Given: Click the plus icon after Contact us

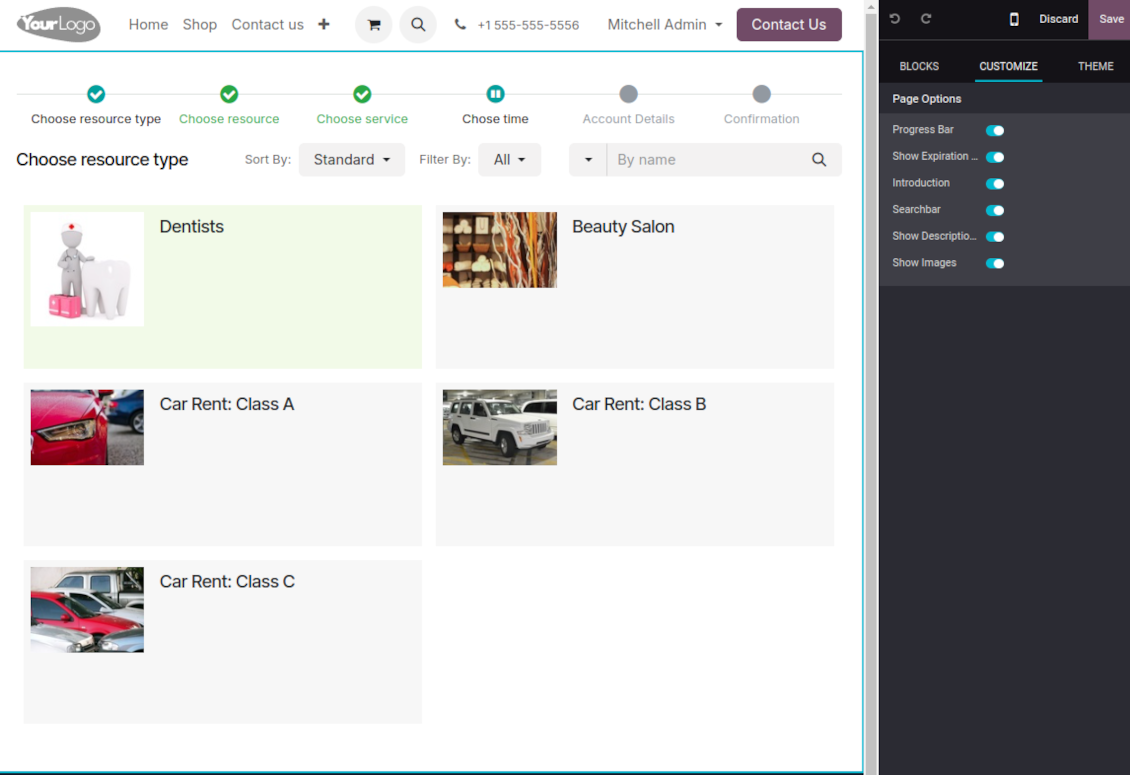Looking at the screenshot, I should pyautogui.click(x=324, y=25).
